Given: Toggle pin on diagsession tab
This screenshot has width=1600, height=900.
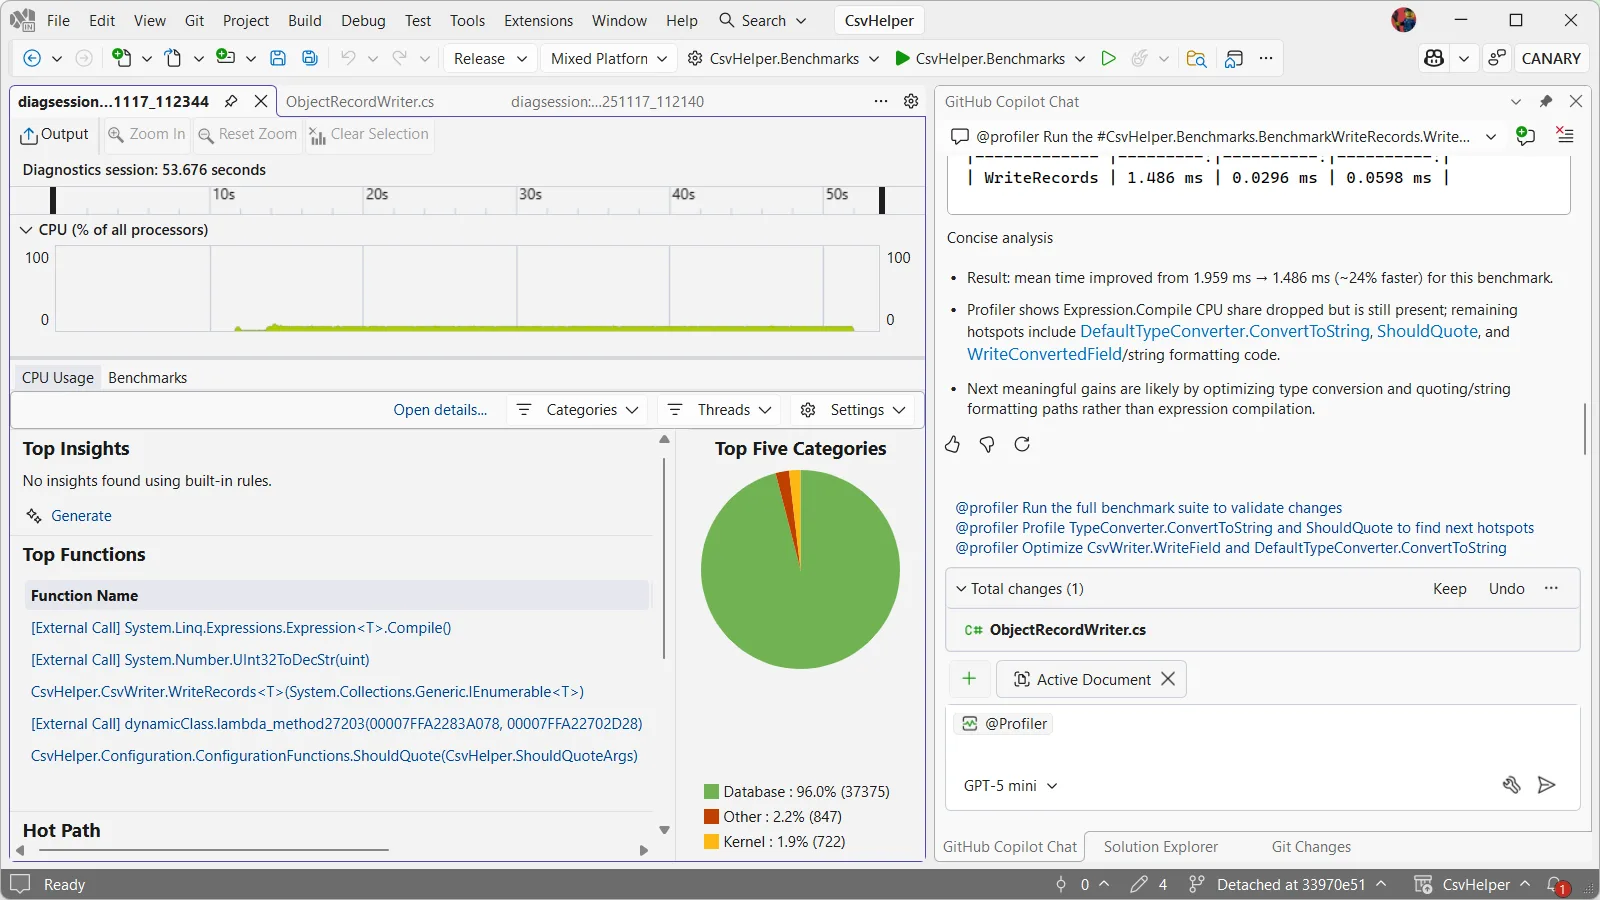Looking at the screenshot, I should [231, 101].
